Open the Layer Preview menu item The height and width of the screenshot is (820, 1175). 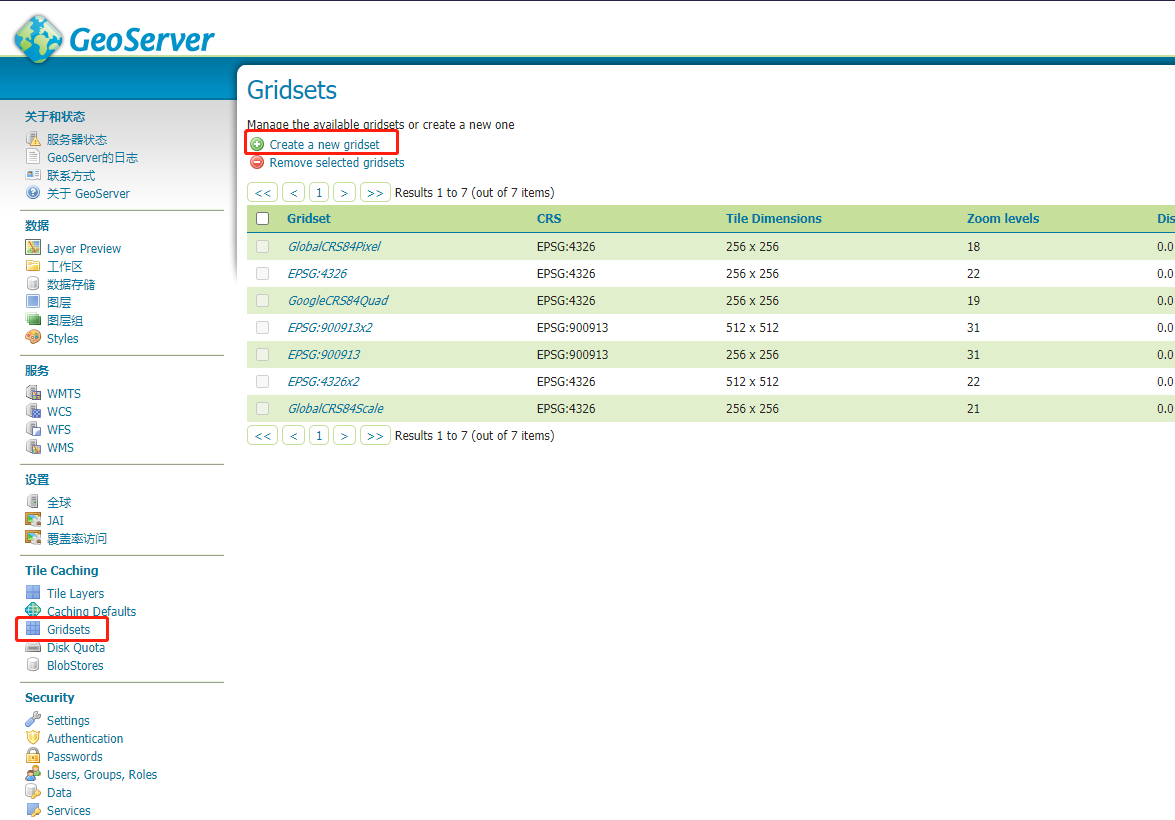pos(84,248)
